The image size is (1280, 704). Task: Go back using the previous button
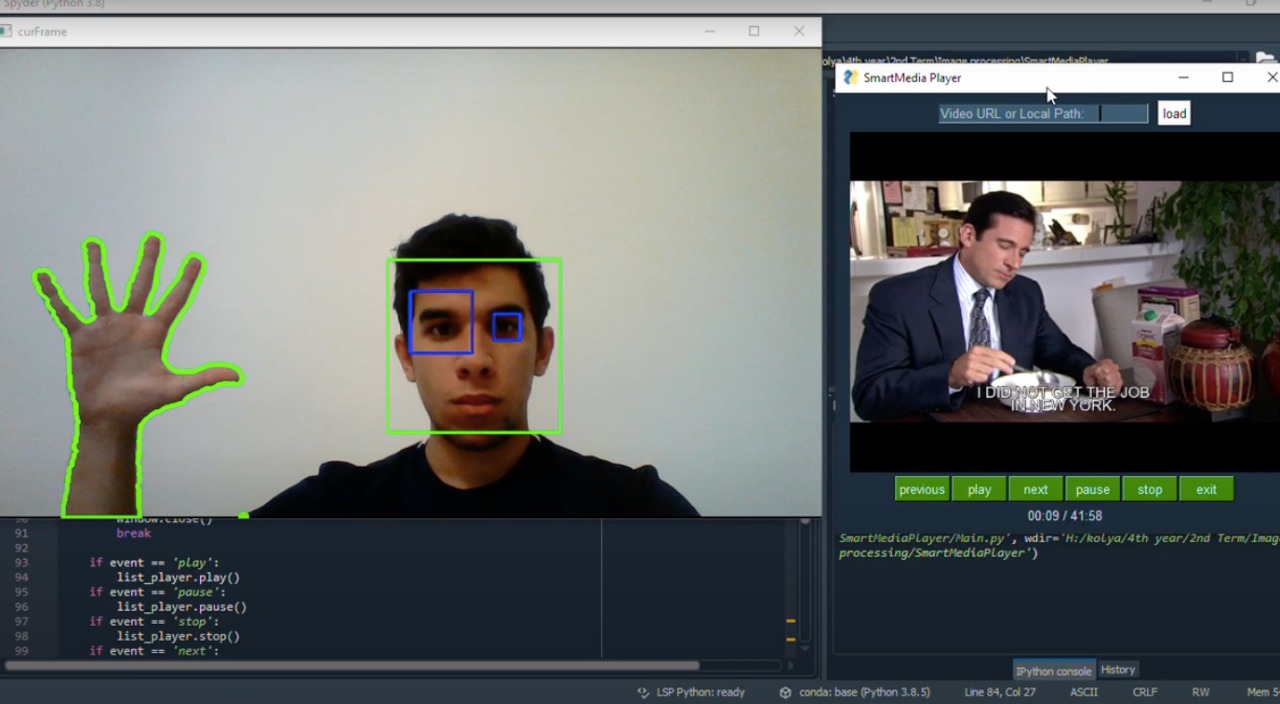pyautogui.click(x=921, y=489)
